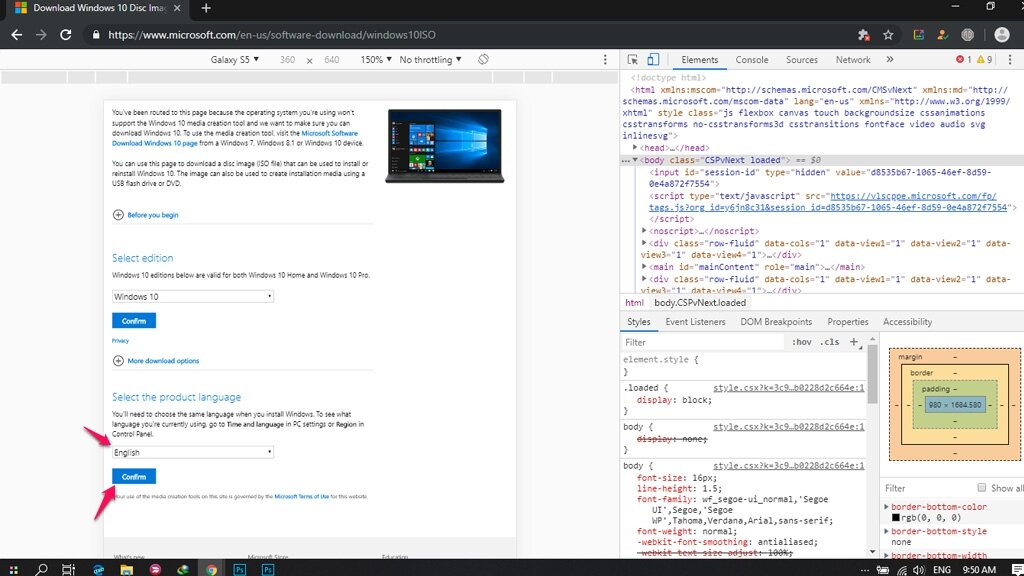1024x576 pixels.
Task: Click the browser back arrow
Action: tap(17, 35)
